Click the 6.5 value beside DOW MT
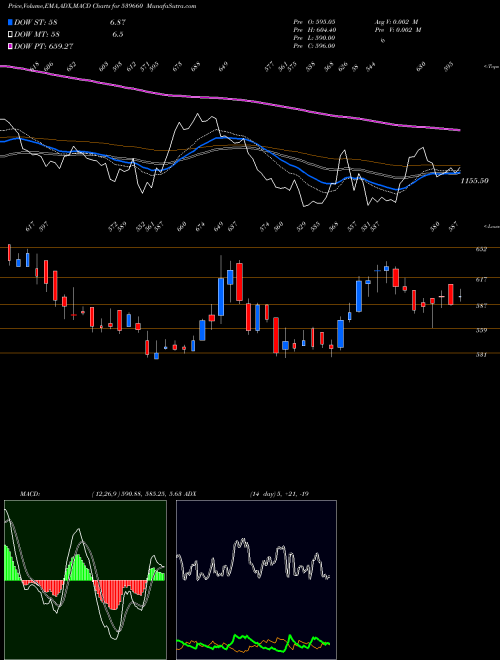 click(x=117, y=35)
